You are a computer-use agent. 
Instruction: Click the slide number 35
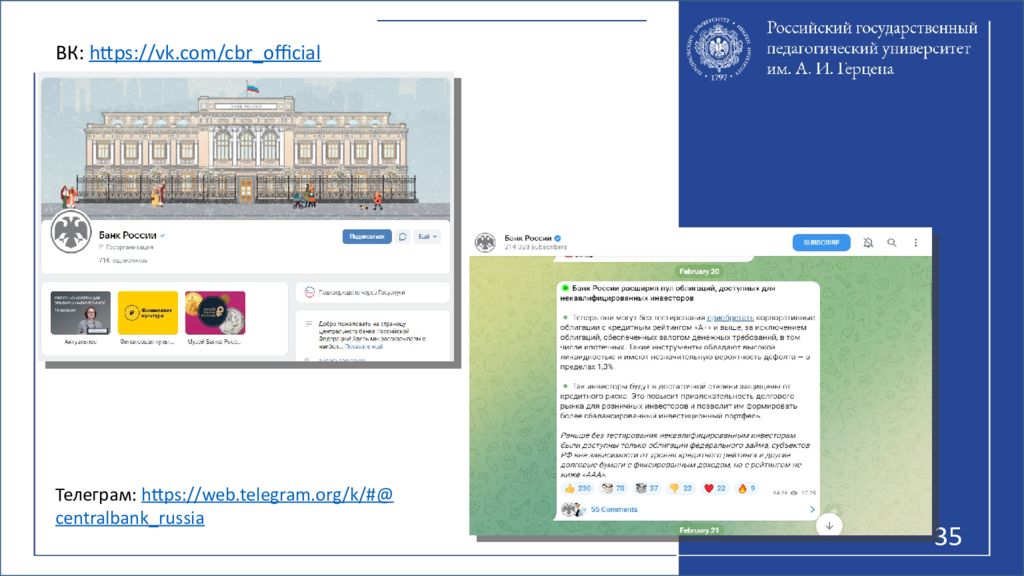pos(949,537)
